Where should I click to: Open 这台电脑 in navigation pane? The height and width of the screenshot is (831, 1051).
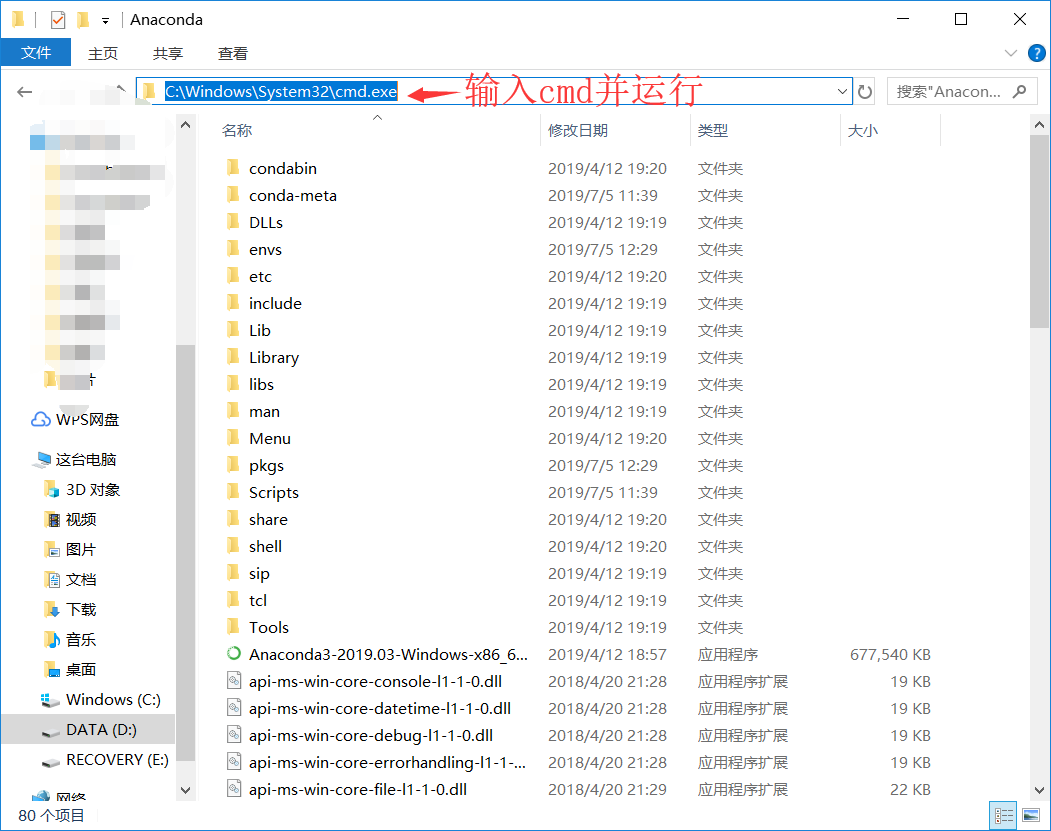(86, 460)
